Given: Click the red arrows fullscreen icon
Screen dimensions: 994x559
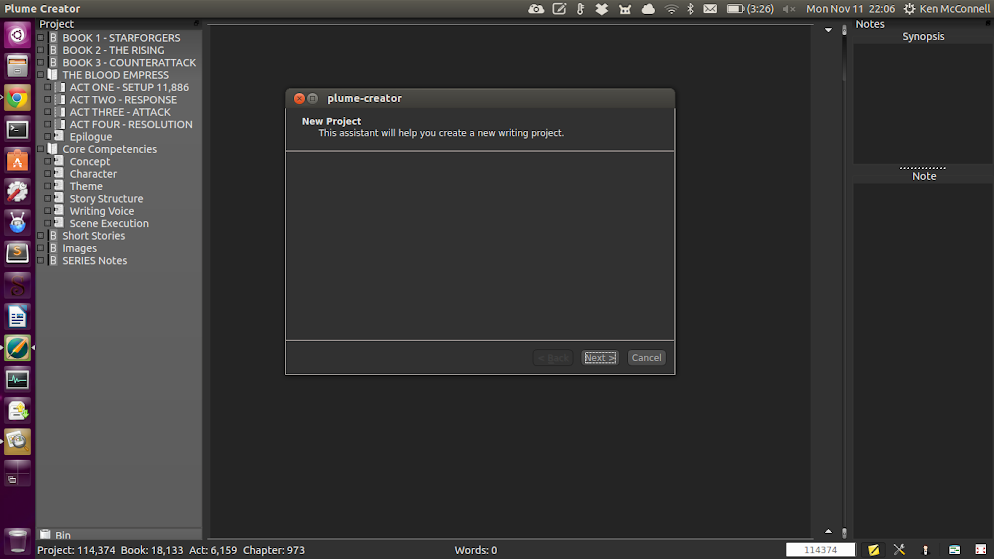Looking at the screenshot, I should tap(981, 550).
